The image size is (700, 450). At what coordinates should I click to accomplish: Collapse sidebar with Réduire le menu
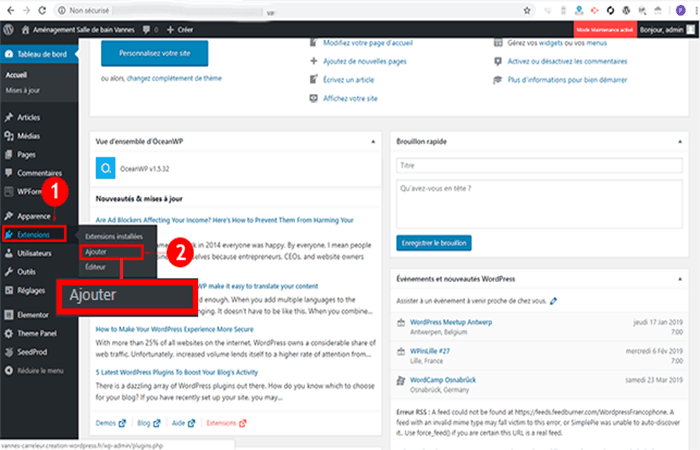(x=39, y=371)
